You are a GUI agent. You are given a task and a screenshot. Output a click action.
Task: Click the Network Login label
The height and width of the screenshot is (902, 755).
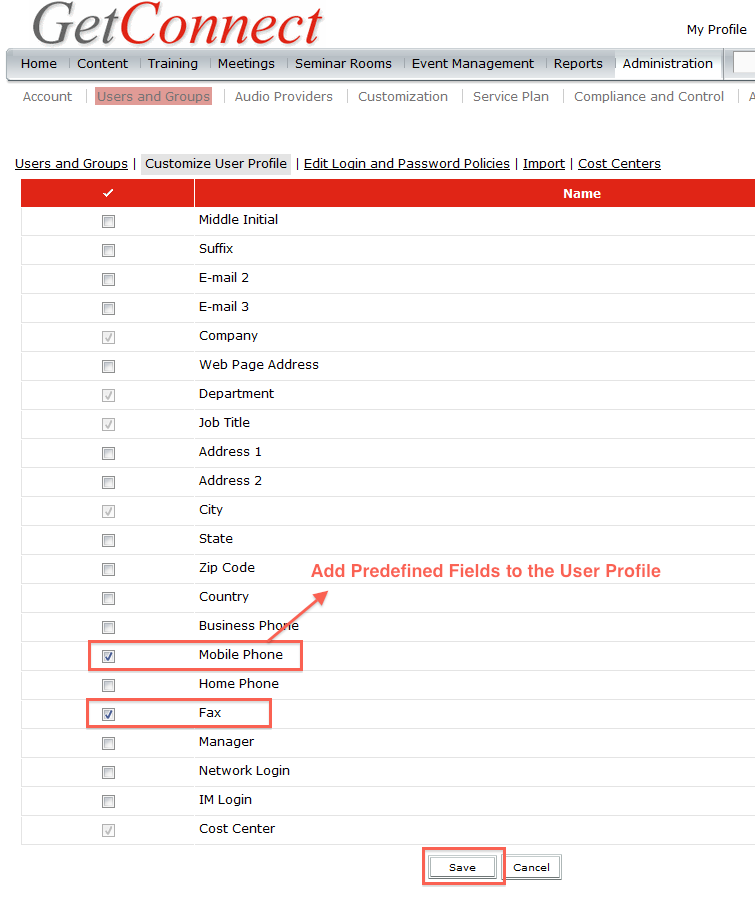point(244,771)
